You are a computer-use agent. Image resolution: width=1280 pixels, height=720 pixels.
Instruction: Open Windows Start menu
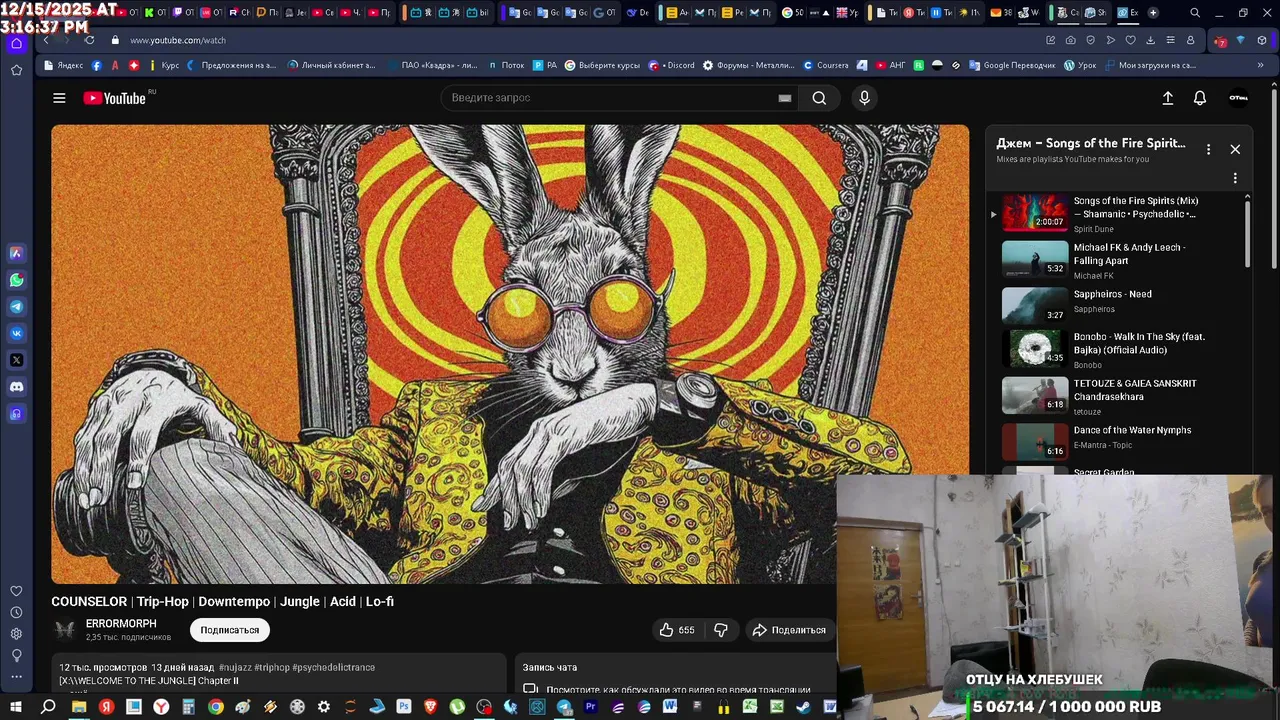(x=16, y=707)
